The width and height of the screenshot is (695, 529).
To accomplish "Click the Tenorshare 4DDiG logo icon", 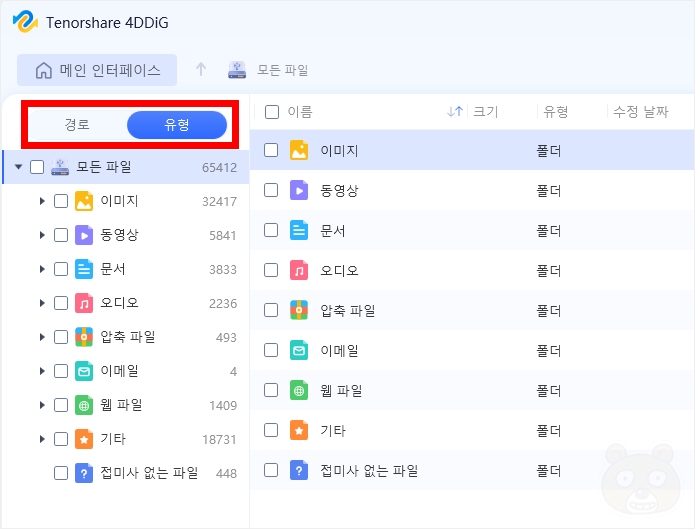I will (25, 21).
